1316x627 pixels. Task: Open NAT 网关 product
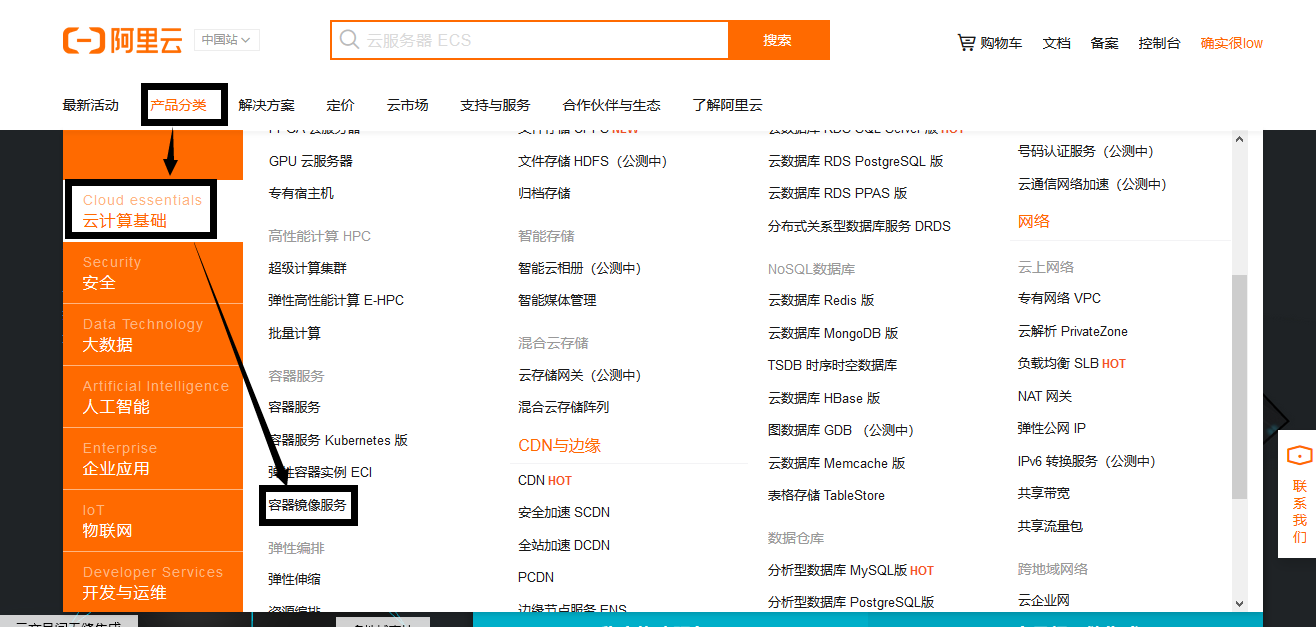tap(1045, 396)
